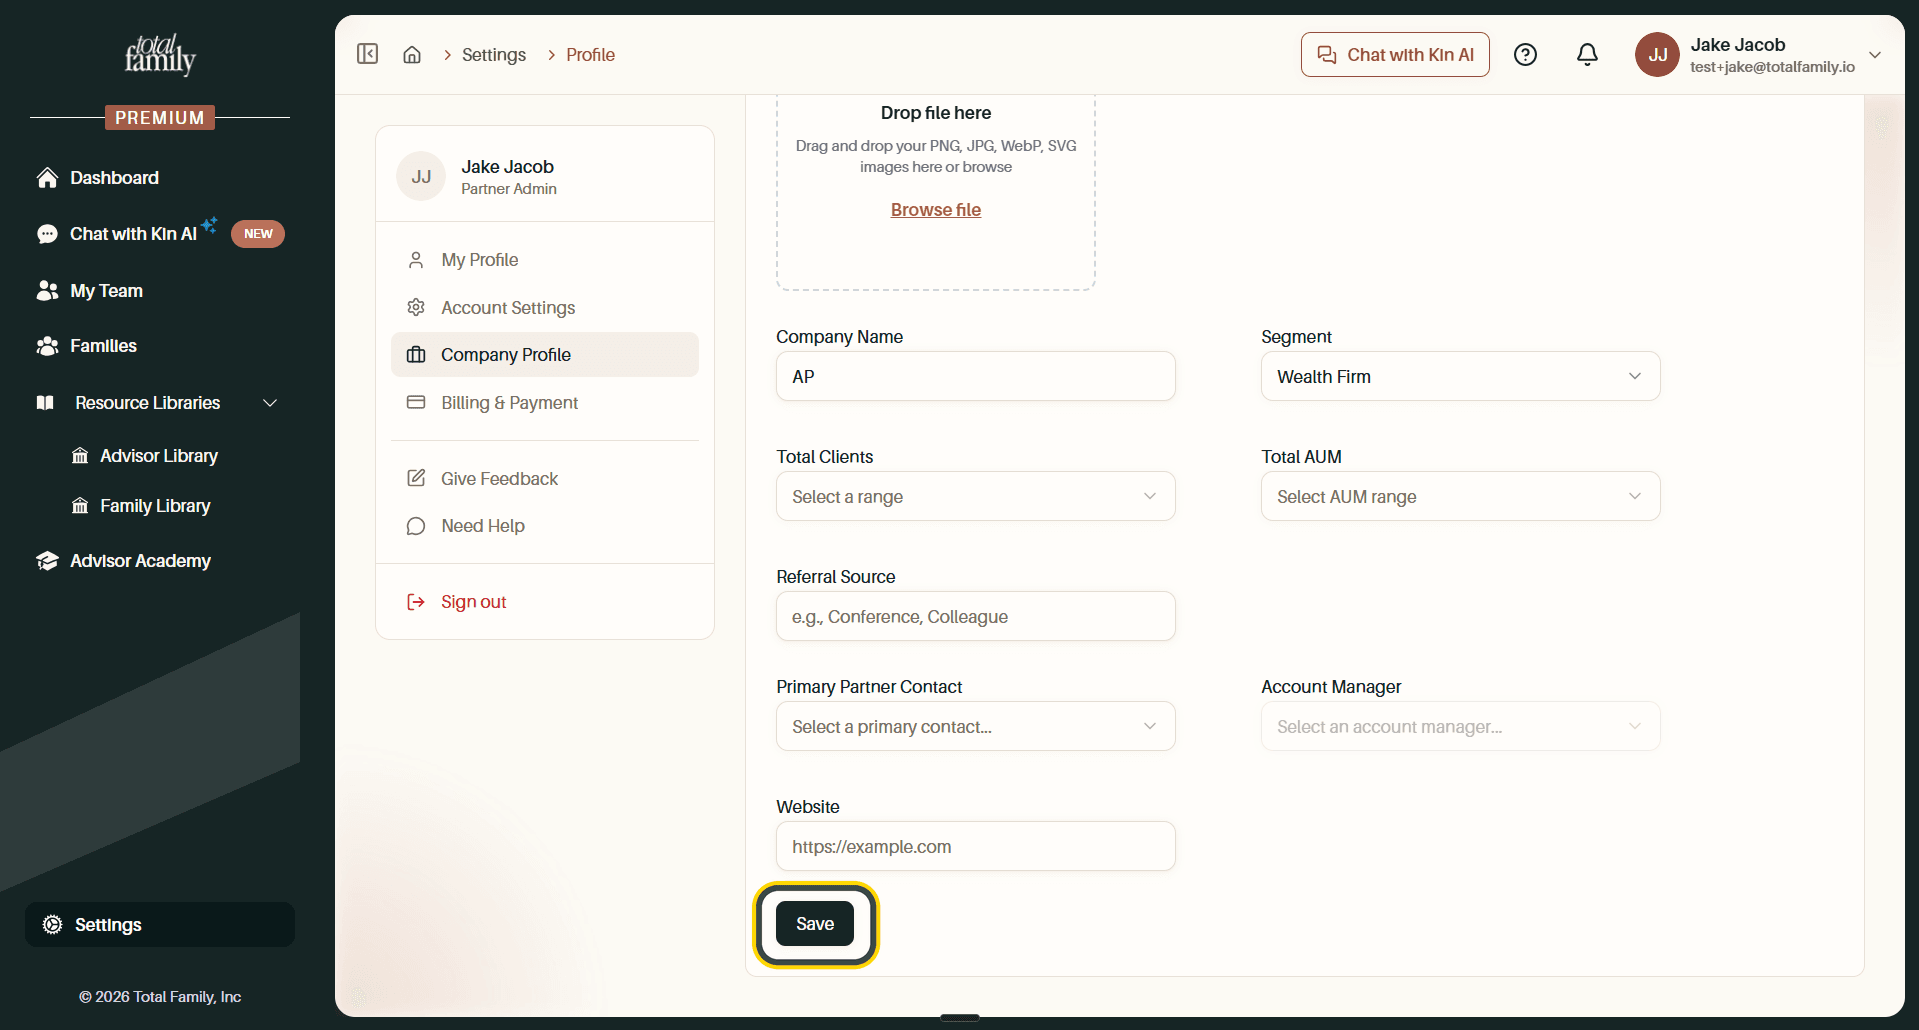
Task: Collapse the Resource Libraries chevron
Action: [x=270, y=403]
